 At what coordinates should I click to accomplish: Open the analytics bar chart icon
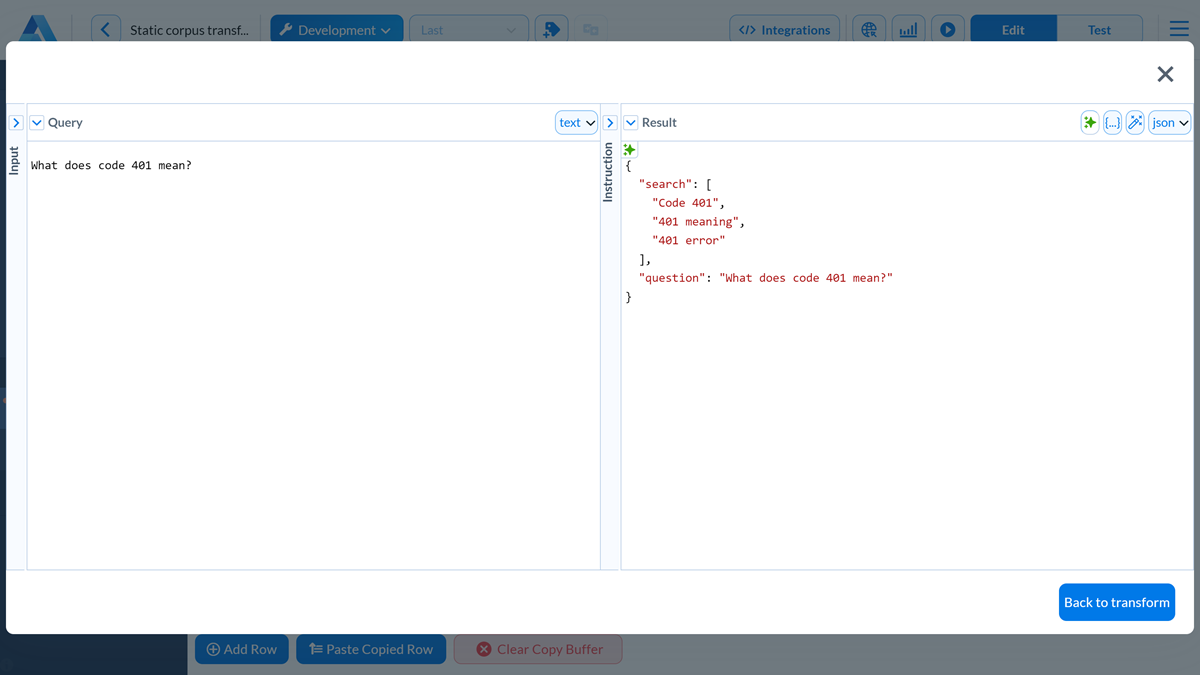(908, 28)
